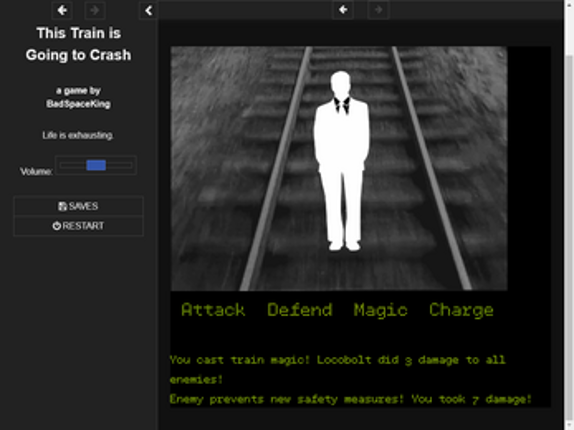The height and width of the screenshot is (430, 574).
Task: Go forward with the sidebar's right arrow
Action: pyautogui.click(x=95, y=10)
